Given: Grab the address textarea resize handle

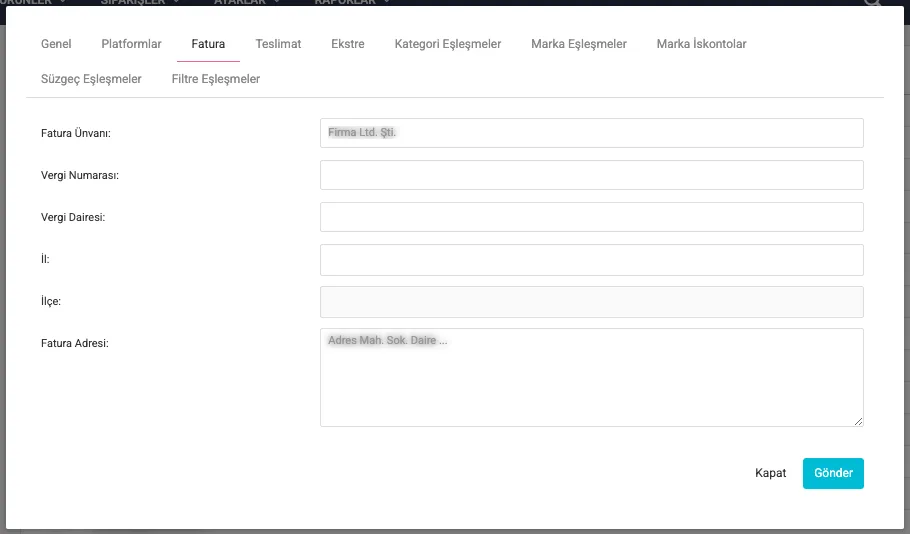Looking at the screenshot, I should pyautogui.click(x=858, y=422).
